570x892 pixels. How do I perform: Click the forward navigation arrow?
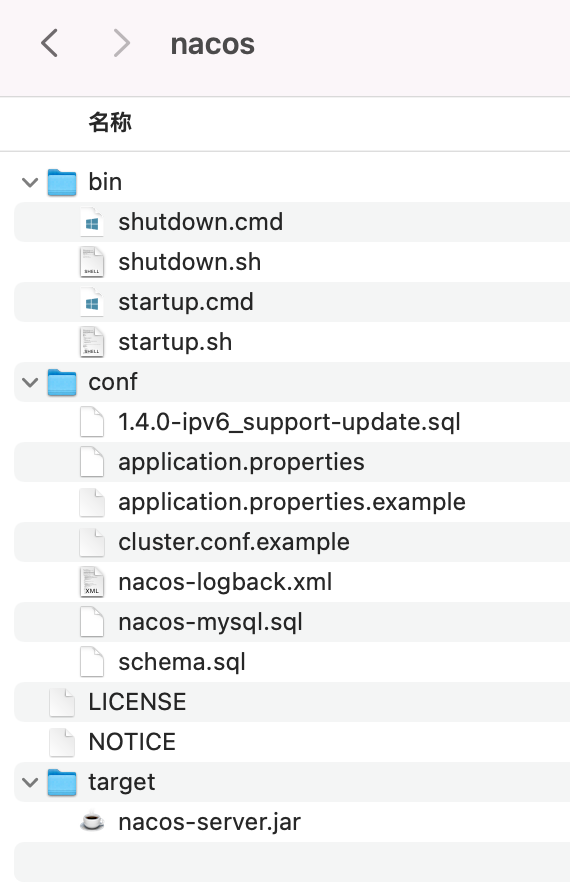pyautogui.click(x=121, y=44)
